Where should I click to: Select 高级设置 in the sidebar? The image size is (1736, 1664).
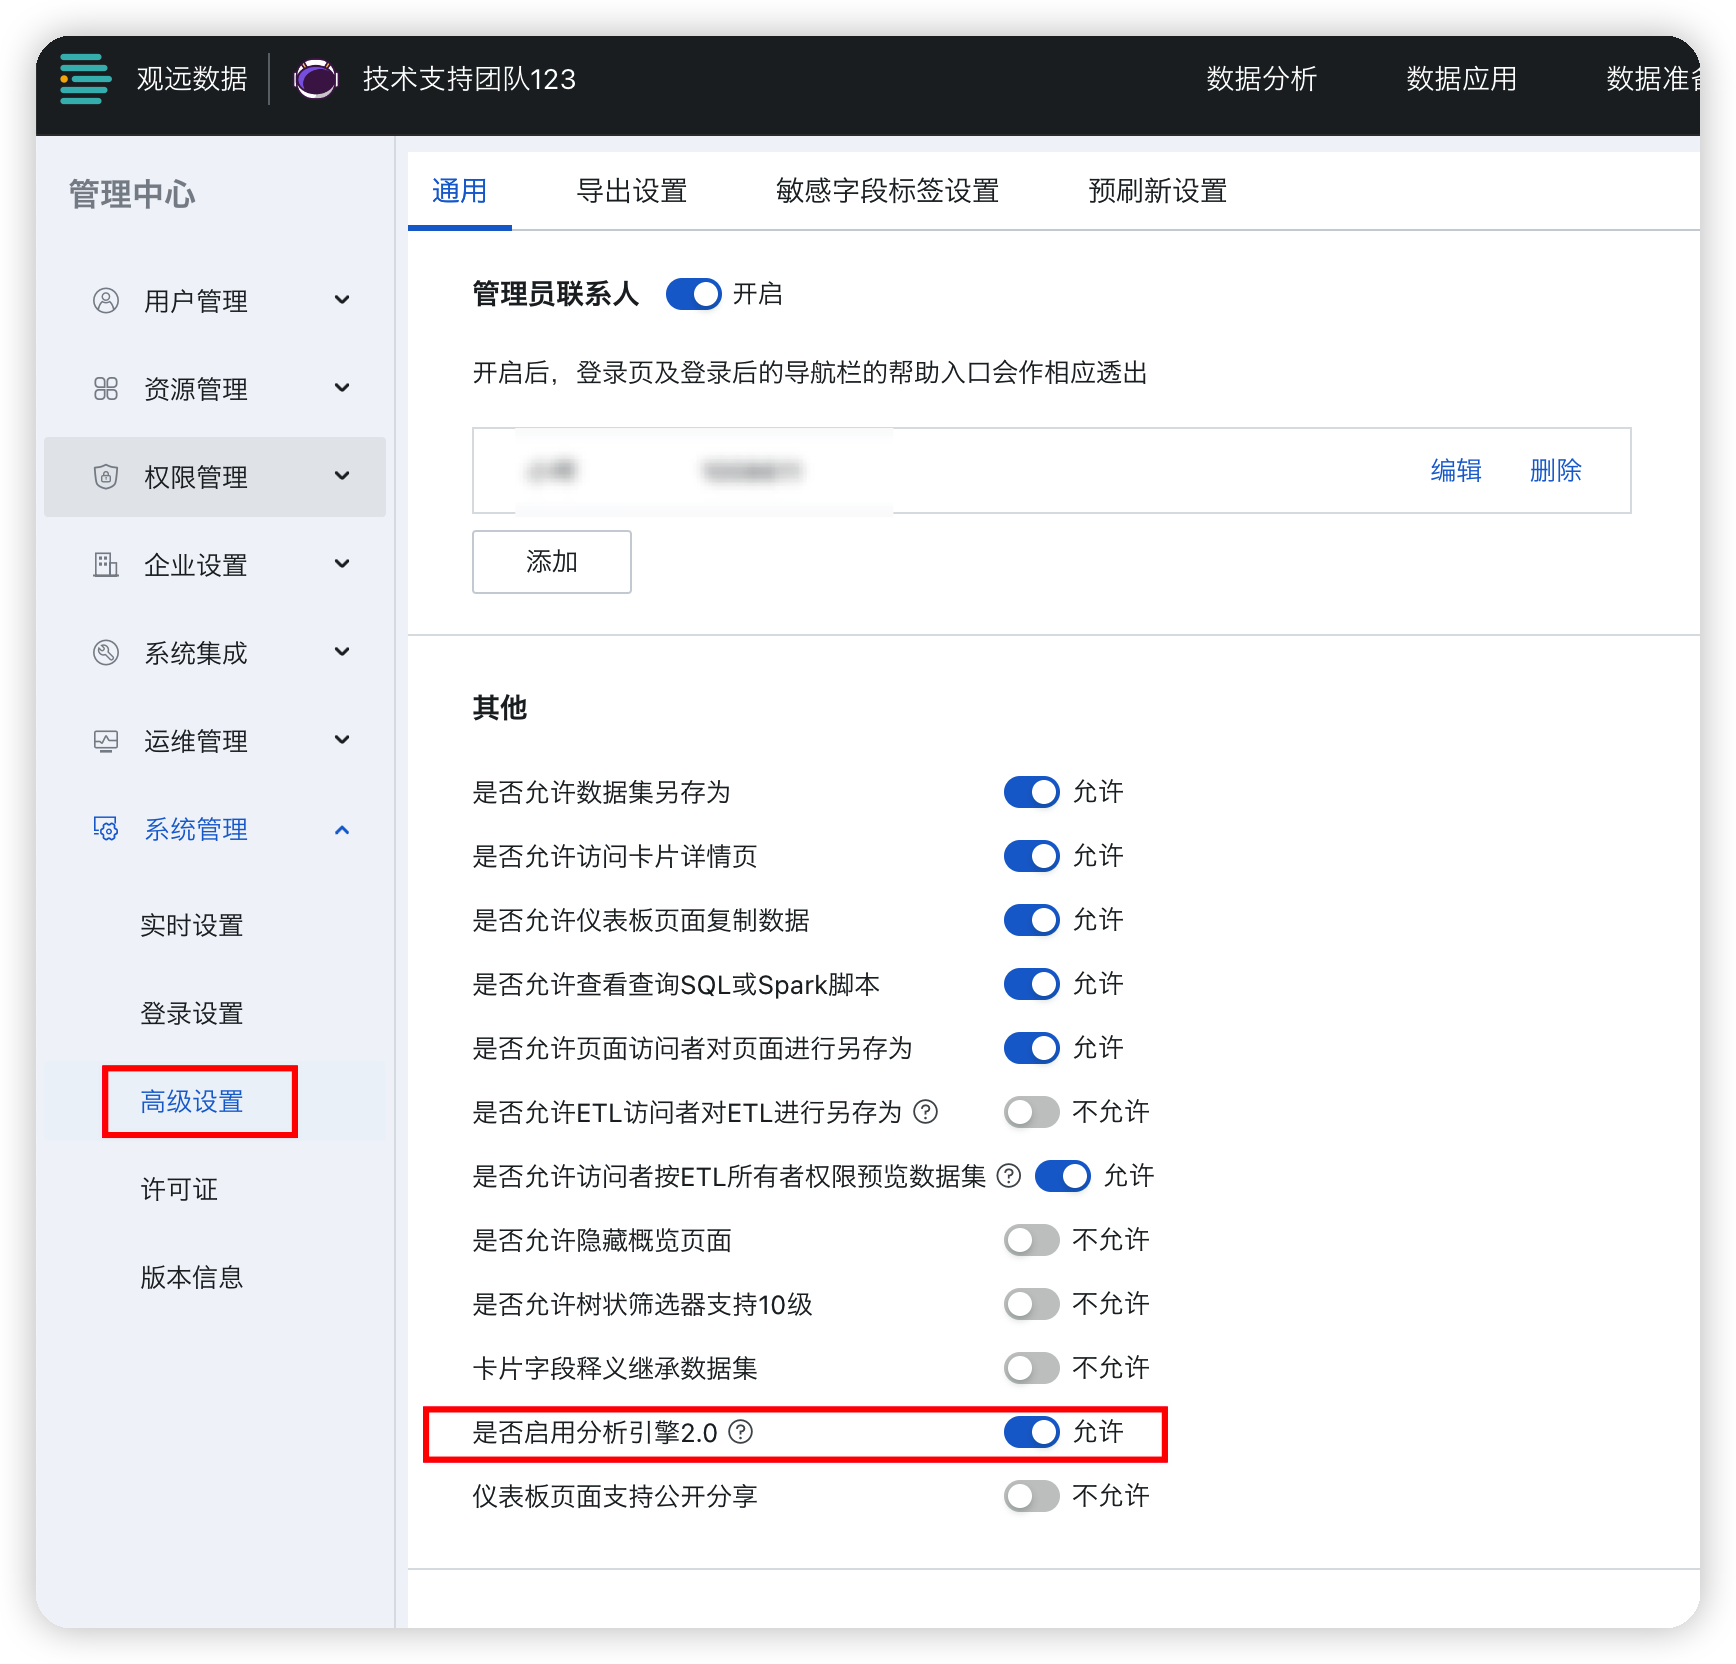[192, 1101]
